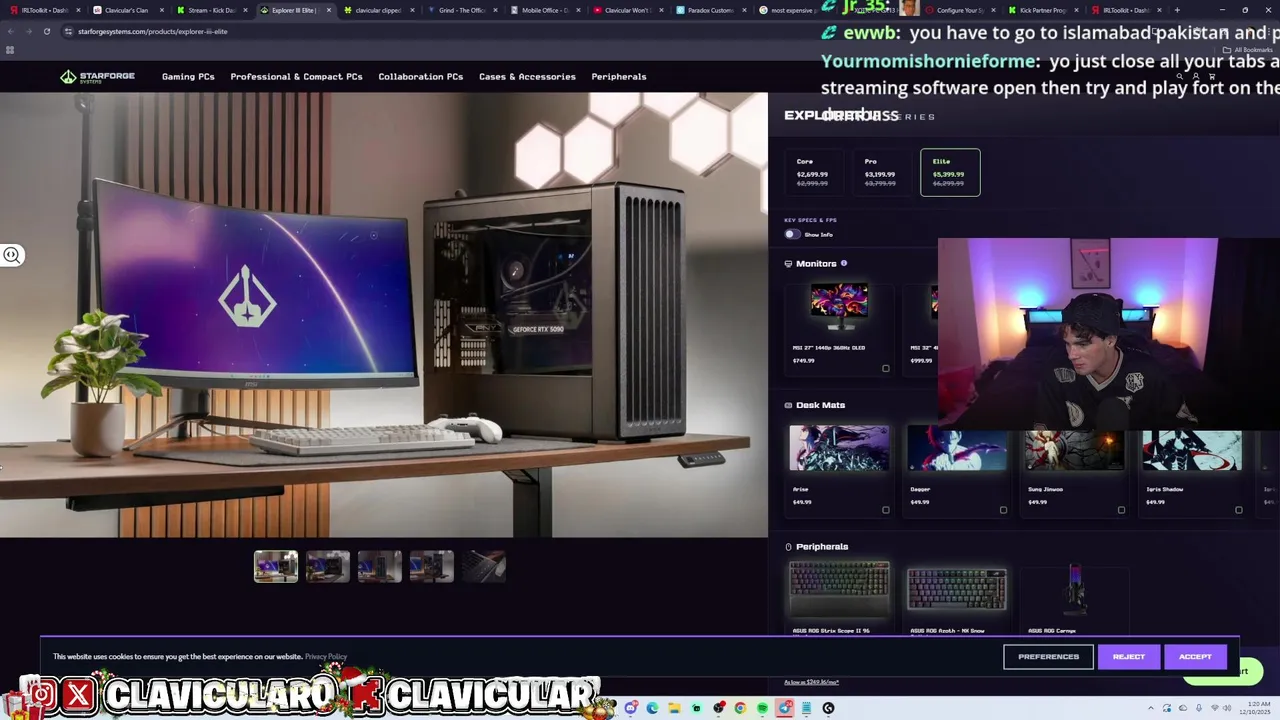
Task: Toggle the Show Info switch
Action: tap(793, 234)
